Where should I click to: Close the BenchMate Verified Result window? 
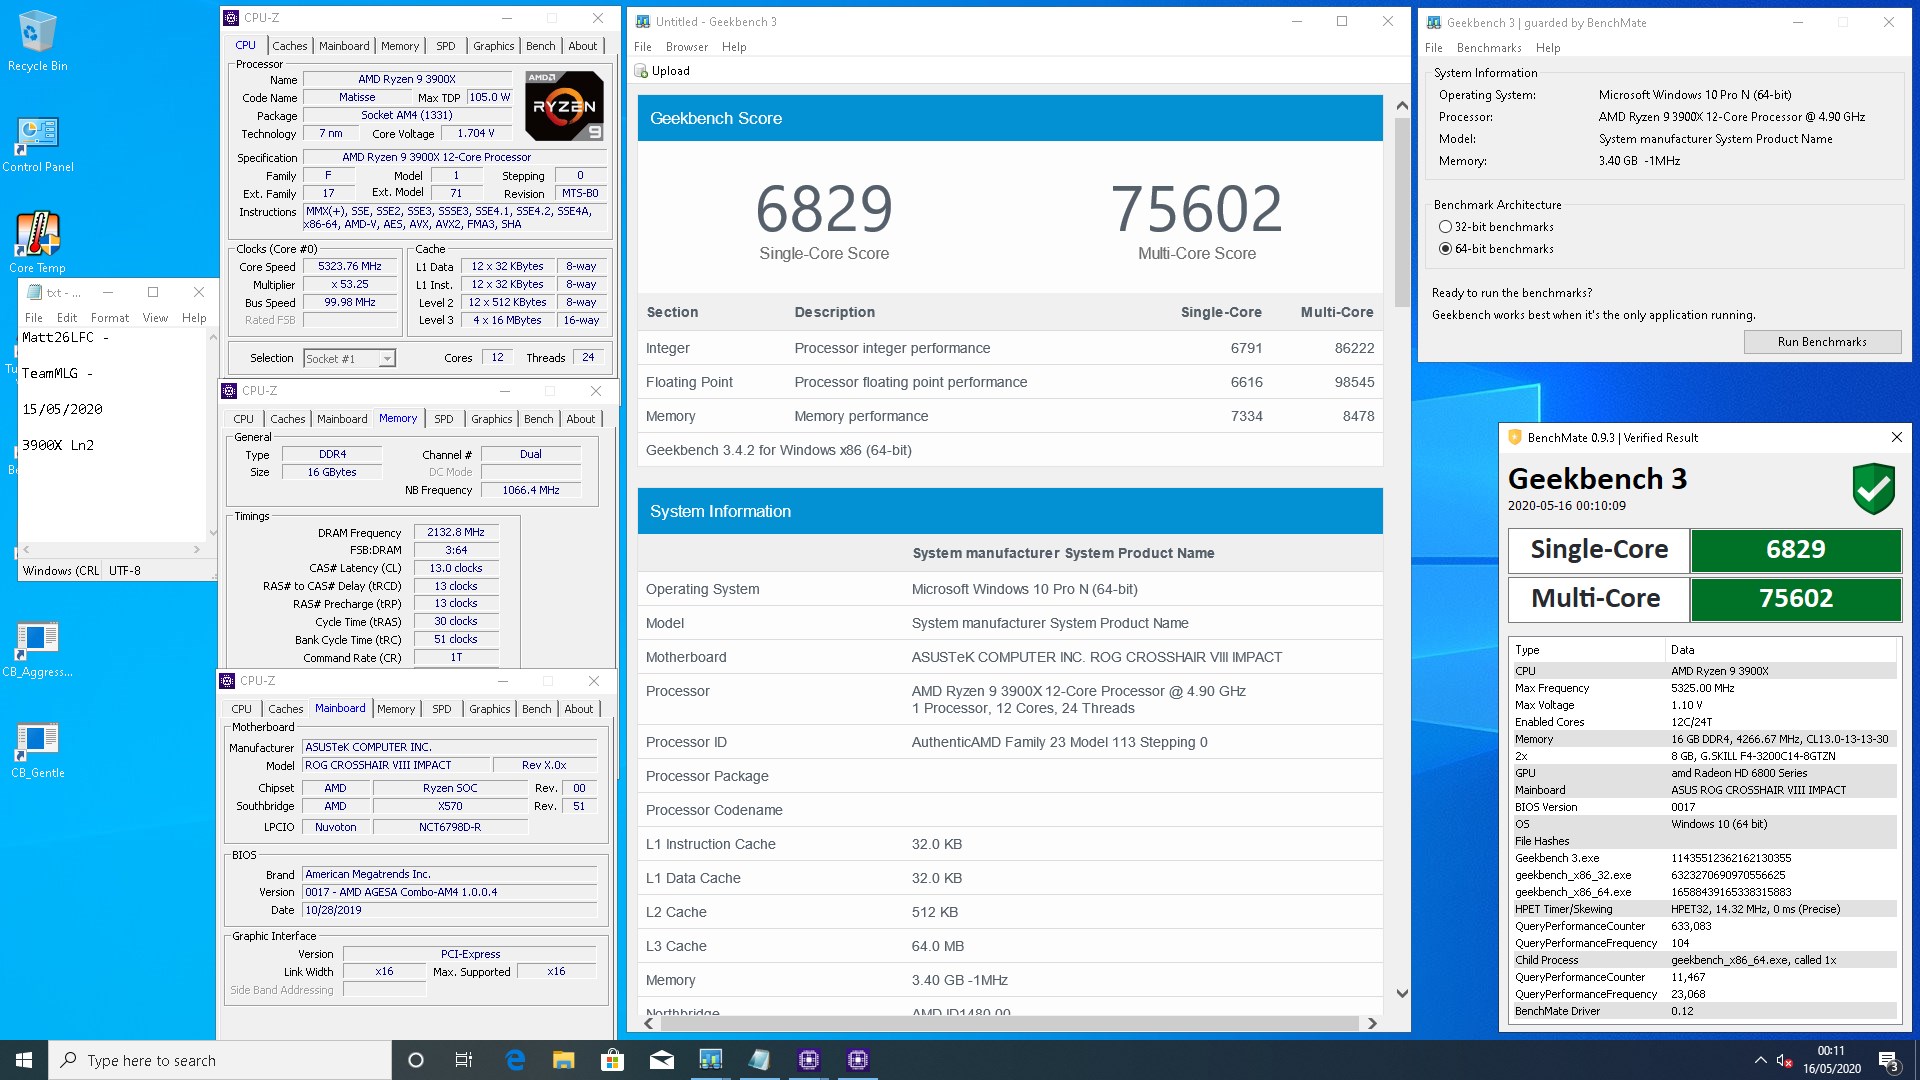(1896, 437)
